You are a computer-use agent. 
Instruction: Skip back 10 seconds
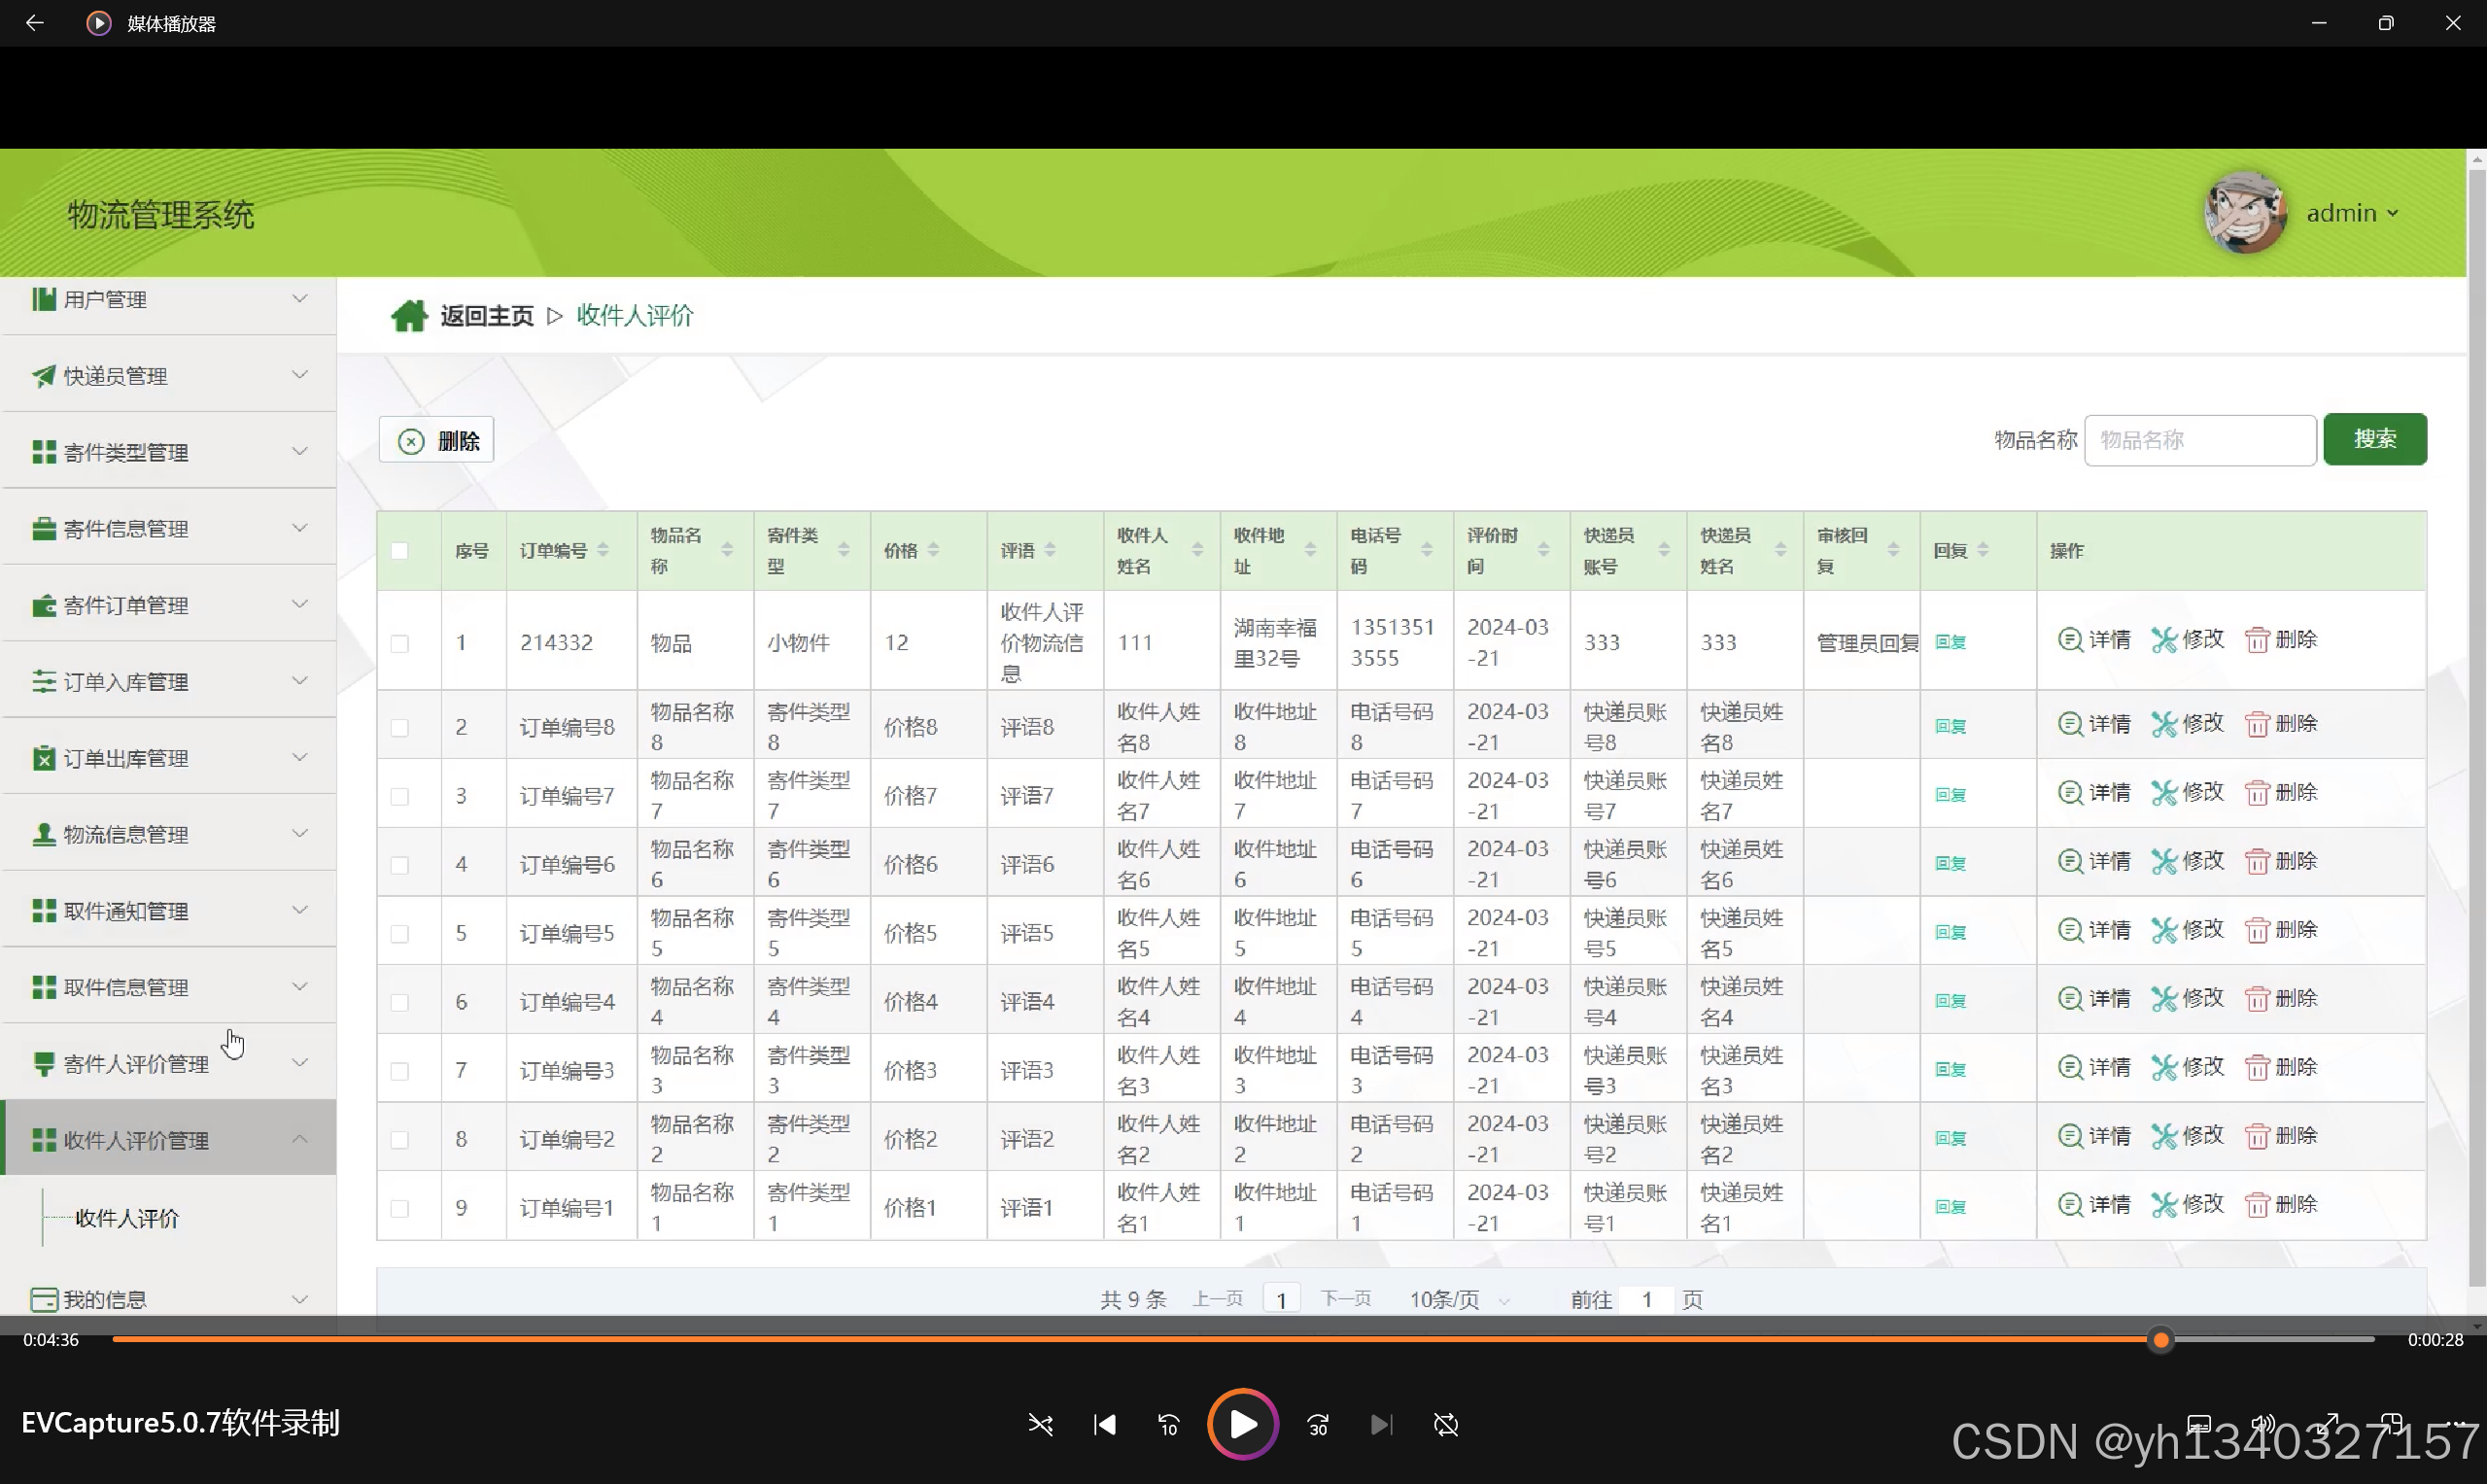click(x=1168, y=1424)
